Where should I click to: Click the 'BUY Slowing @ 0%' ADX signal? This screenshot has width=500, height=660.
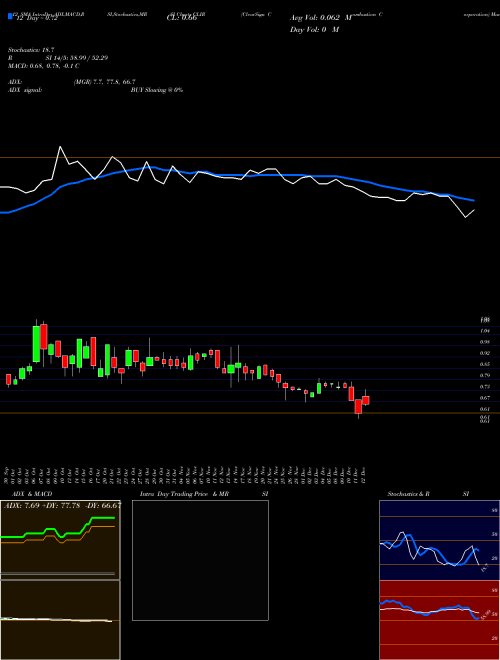pos(157,90)
